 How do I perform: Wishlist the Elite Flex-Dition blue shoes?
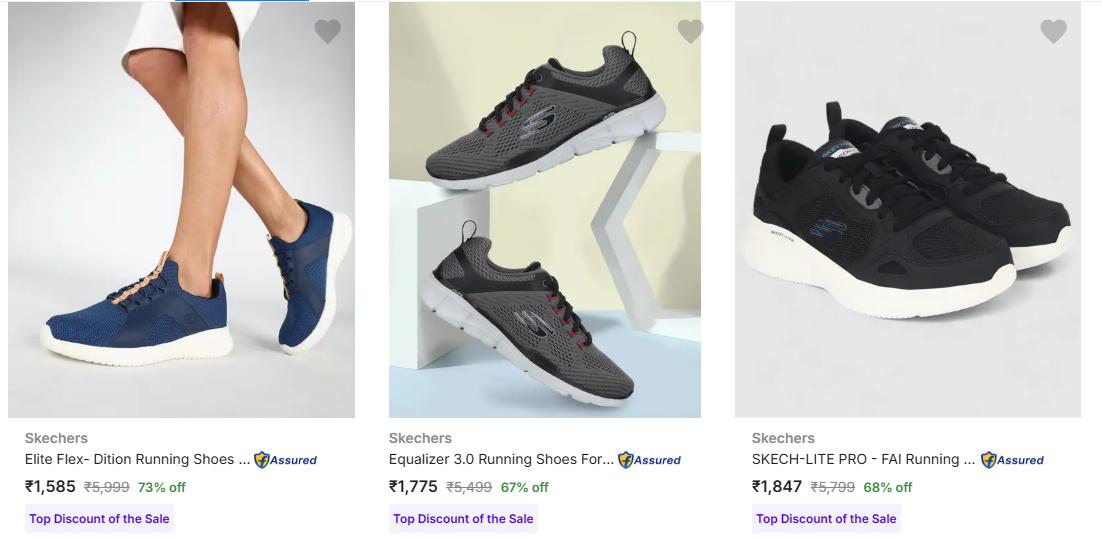(328, 32)
